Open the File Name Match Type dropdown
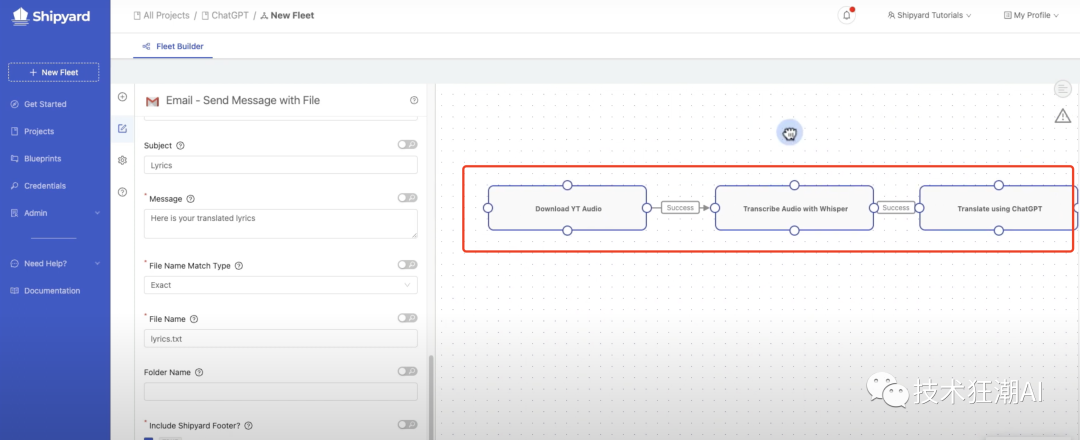The image size is (1080, 440). click(x=280, y=285)
